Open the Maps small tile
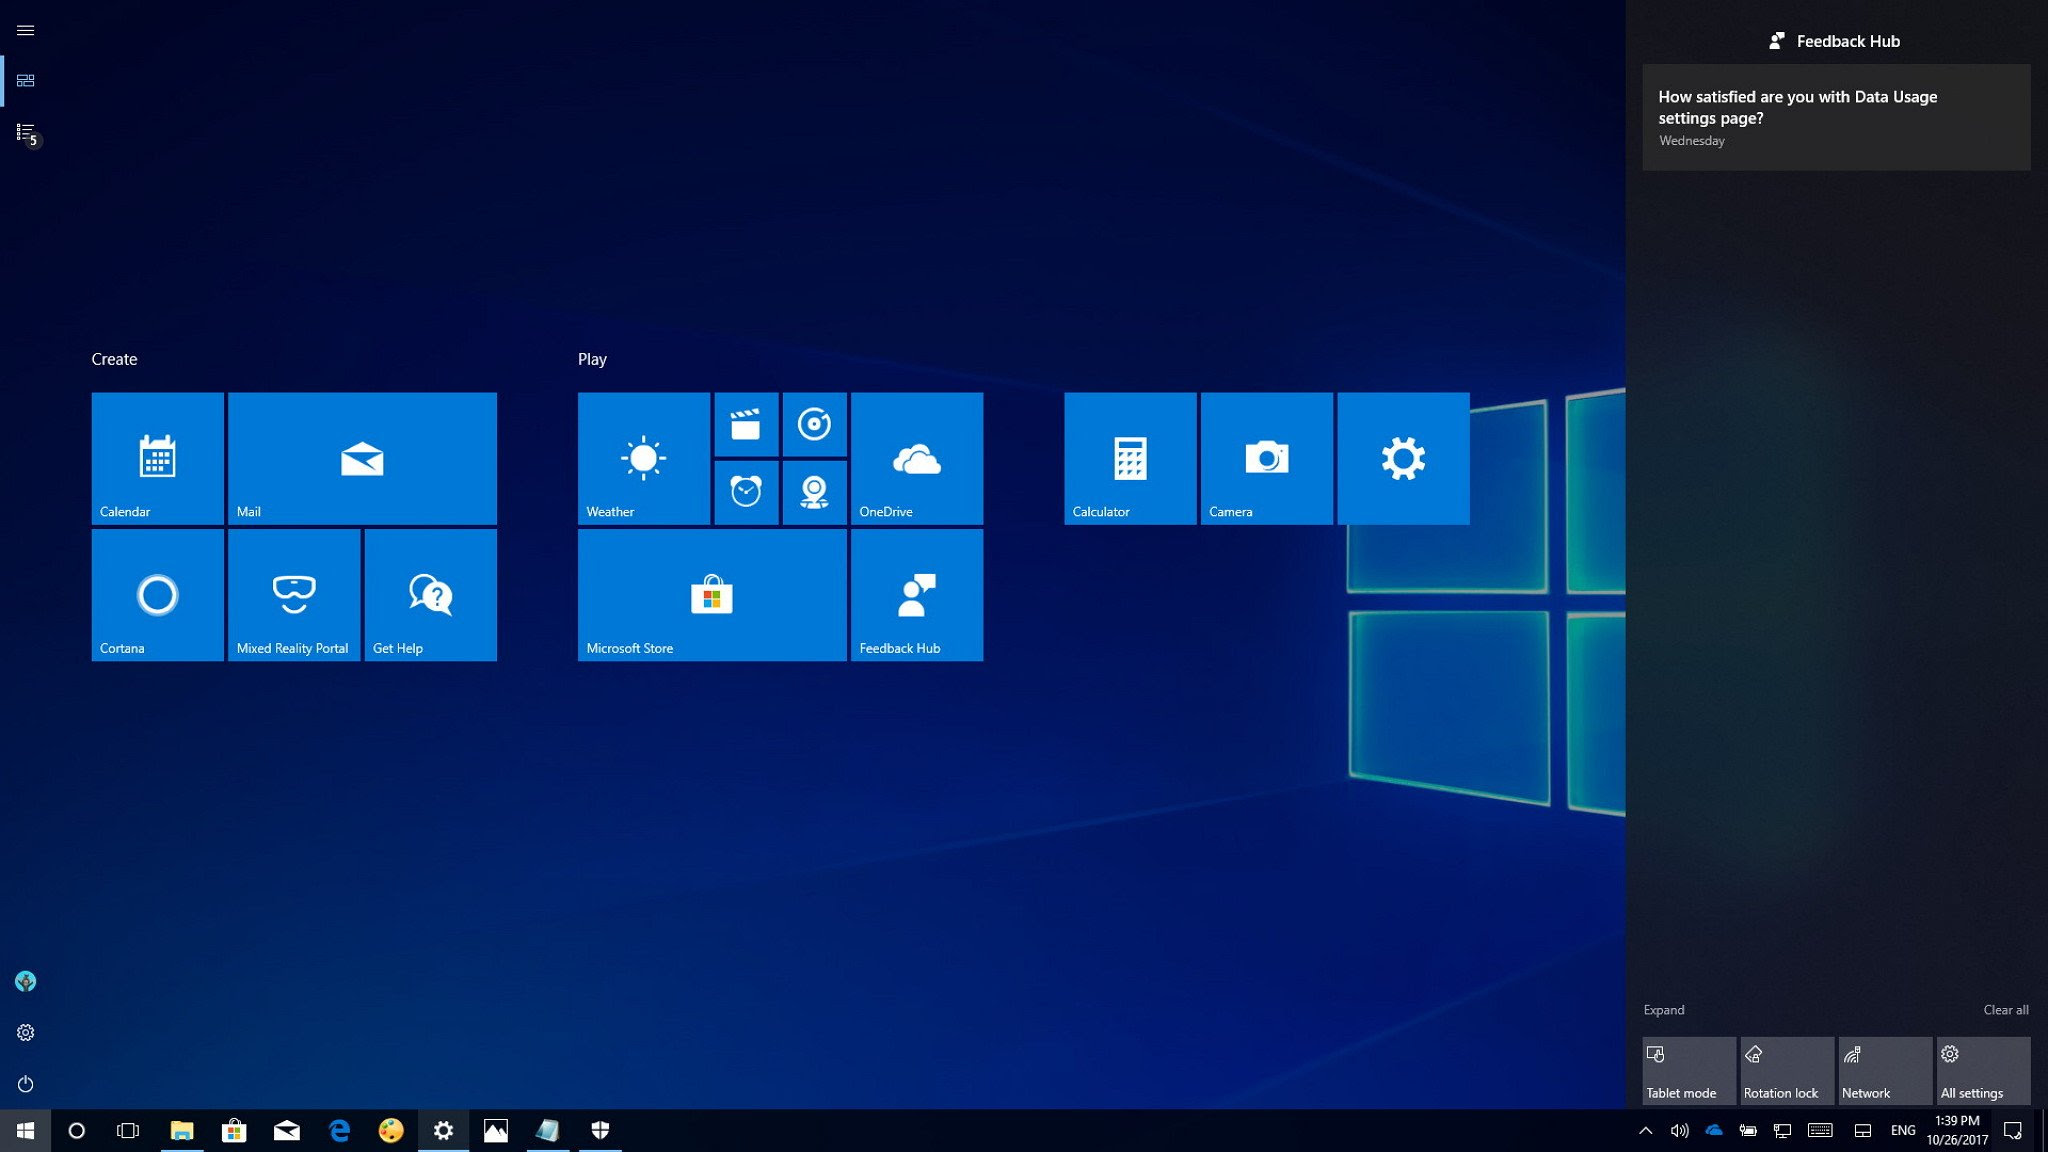Viewport: 2048px width, 1152px height. point(814,492)
